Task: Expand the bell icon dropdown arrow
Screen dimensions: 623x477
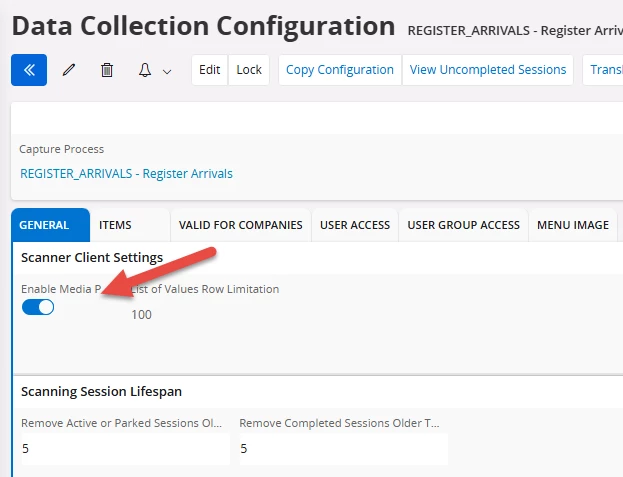Action: pos(167,71)
